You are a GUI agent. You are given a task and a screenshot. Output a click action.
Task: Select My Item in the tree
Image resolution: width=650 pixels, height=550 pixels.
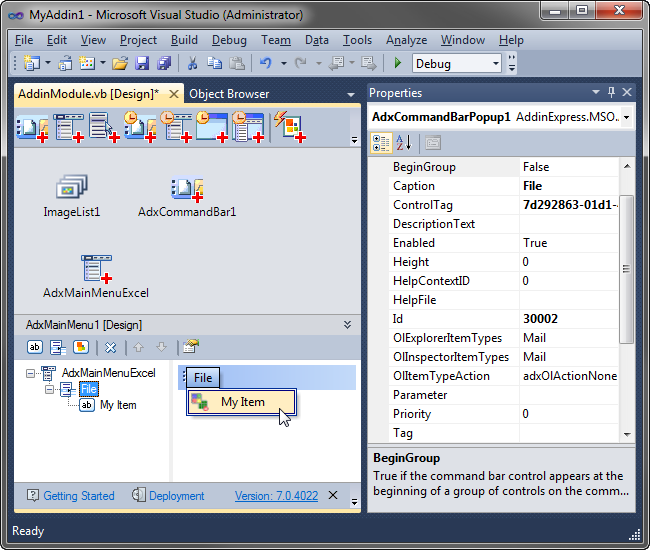(x=118, y=405)
